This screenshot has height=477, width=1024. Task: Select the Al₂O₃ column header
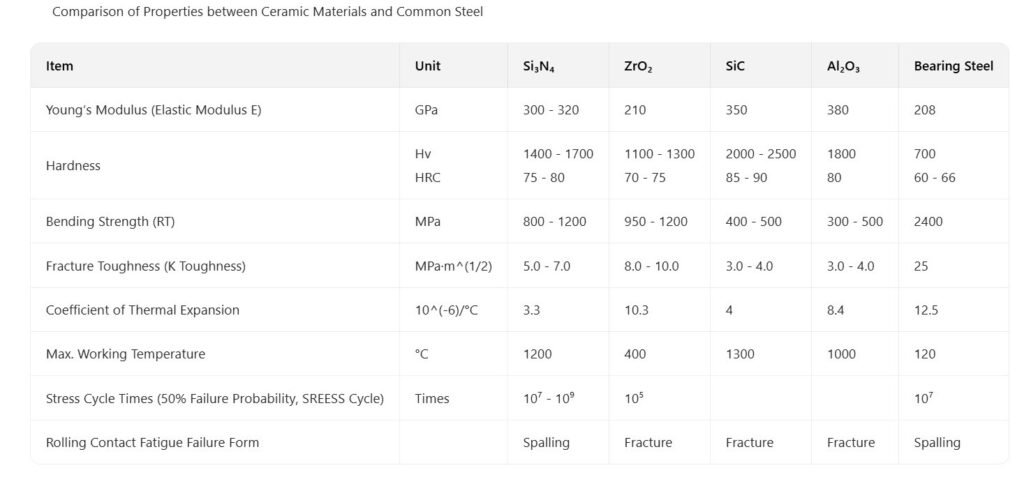click(843, 67)
